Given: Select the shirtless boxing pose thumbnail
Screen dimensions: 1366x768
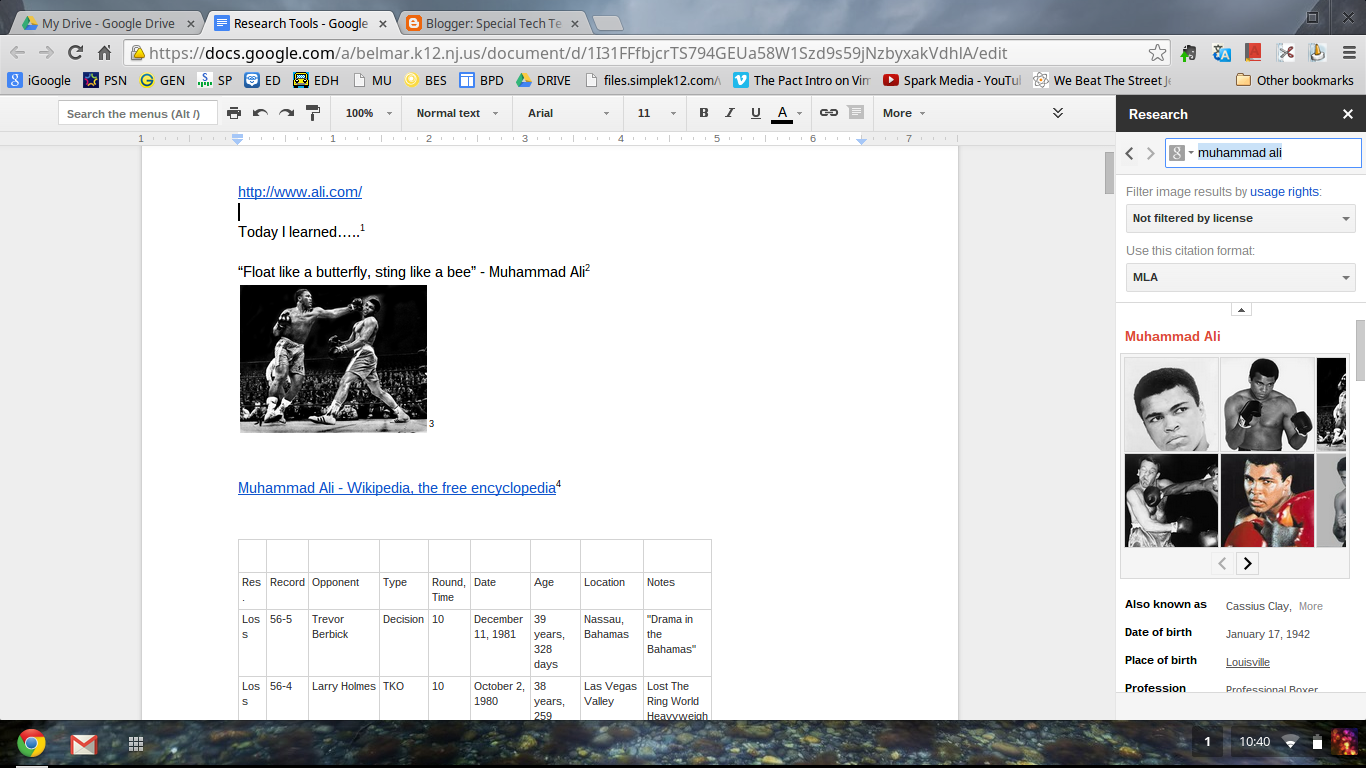Looking at the screenshot, I should coord(1267,404).
